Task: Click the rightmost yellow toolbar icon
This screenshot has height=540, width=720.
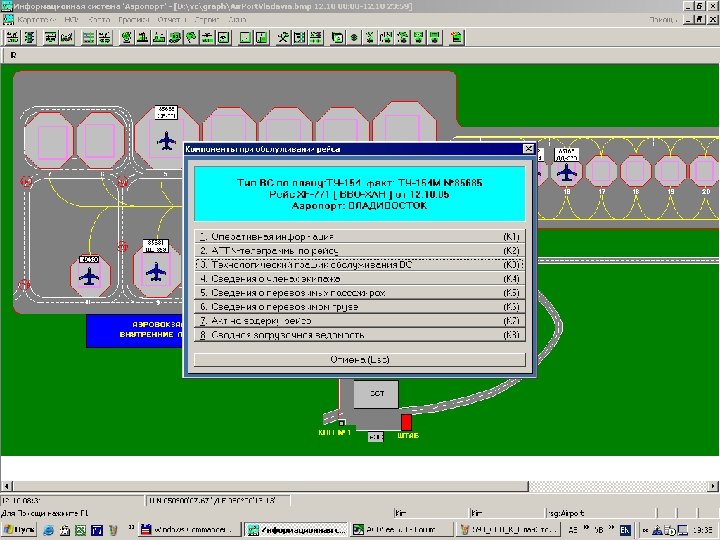Action: click(x=456, y=38)
